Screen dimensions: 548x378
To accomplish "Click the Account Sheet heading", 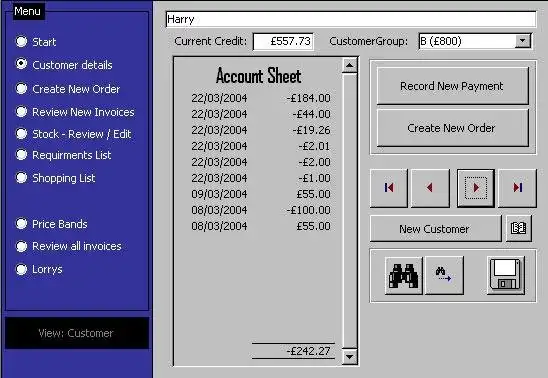I will coord(258,75).
